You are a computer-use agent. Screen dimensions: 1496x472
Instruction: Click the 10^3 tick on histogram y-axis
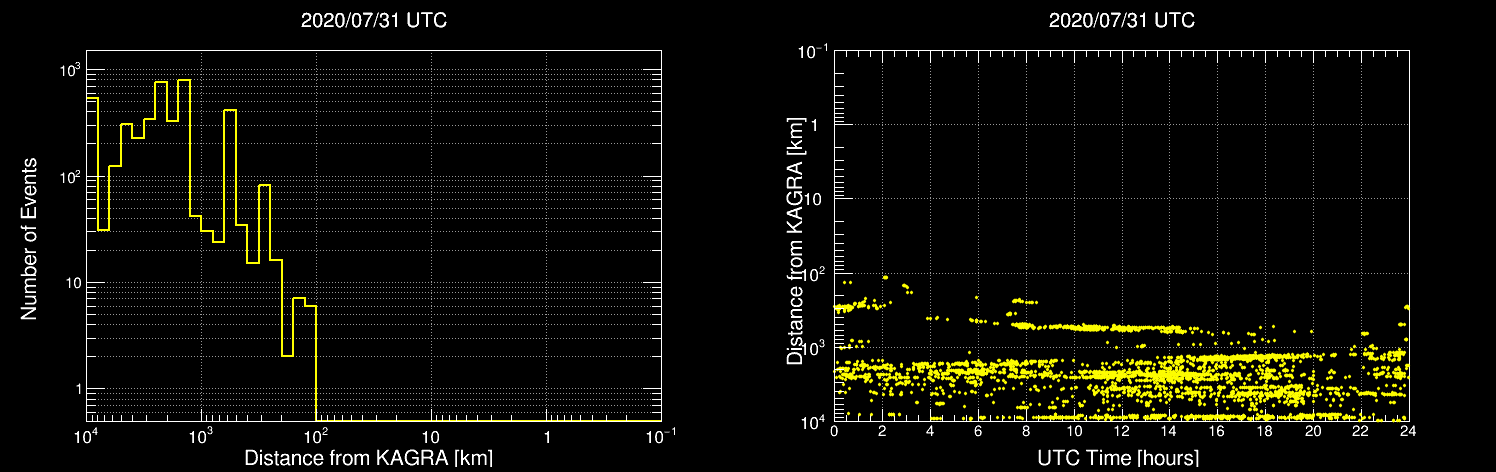tap(68, 72)
